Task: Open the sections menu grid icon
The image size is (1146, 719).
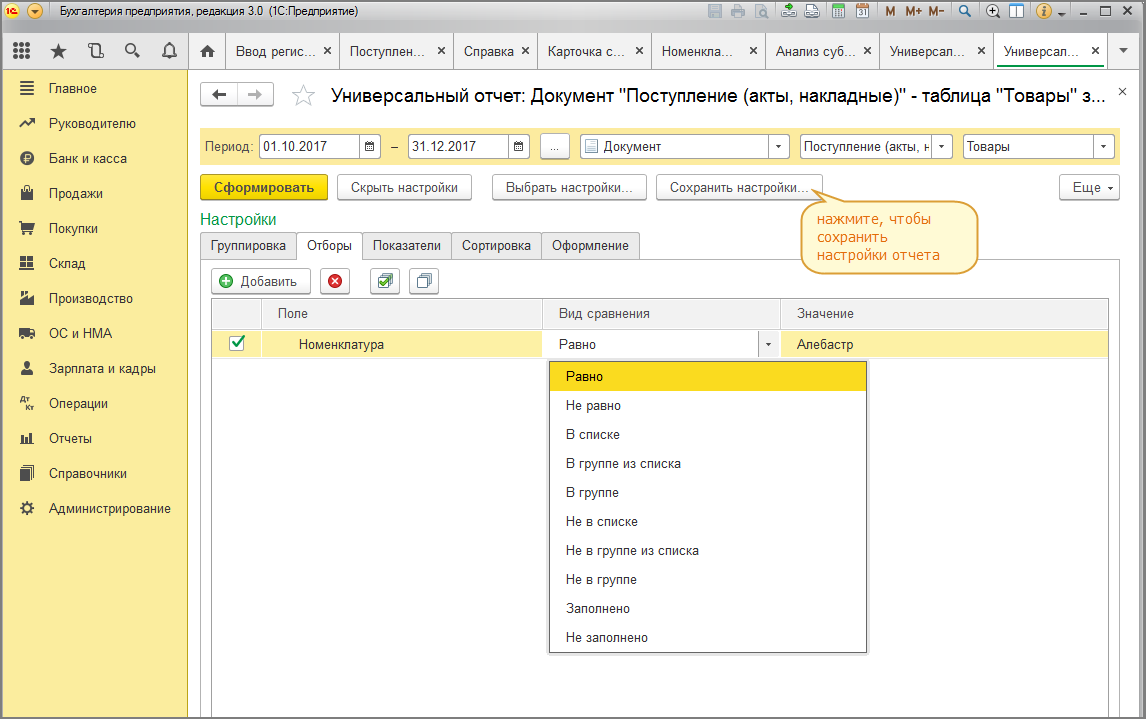Action: point(22,51)
